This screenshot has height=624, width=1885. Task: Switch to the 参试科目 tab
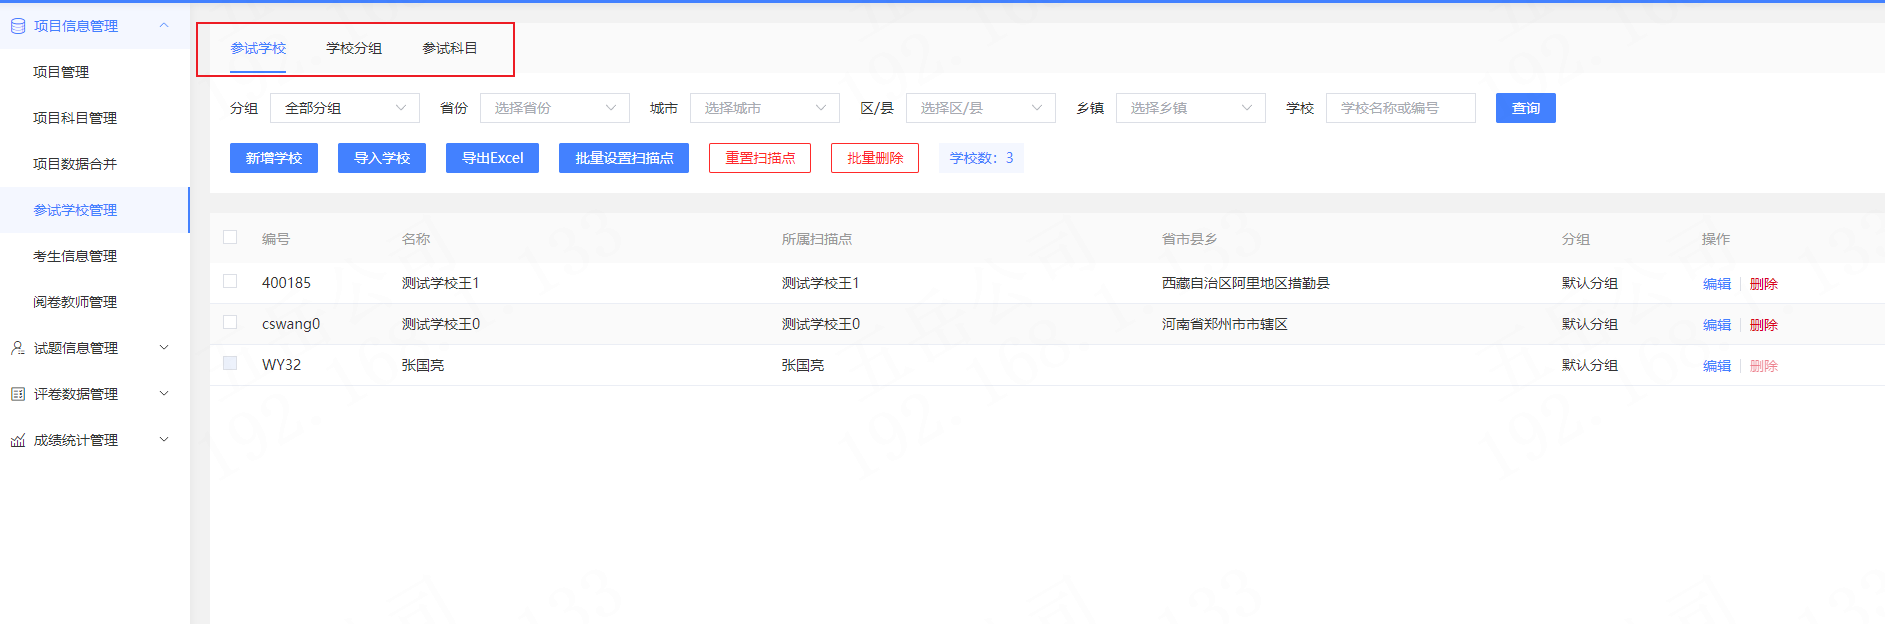coord(450,48)
